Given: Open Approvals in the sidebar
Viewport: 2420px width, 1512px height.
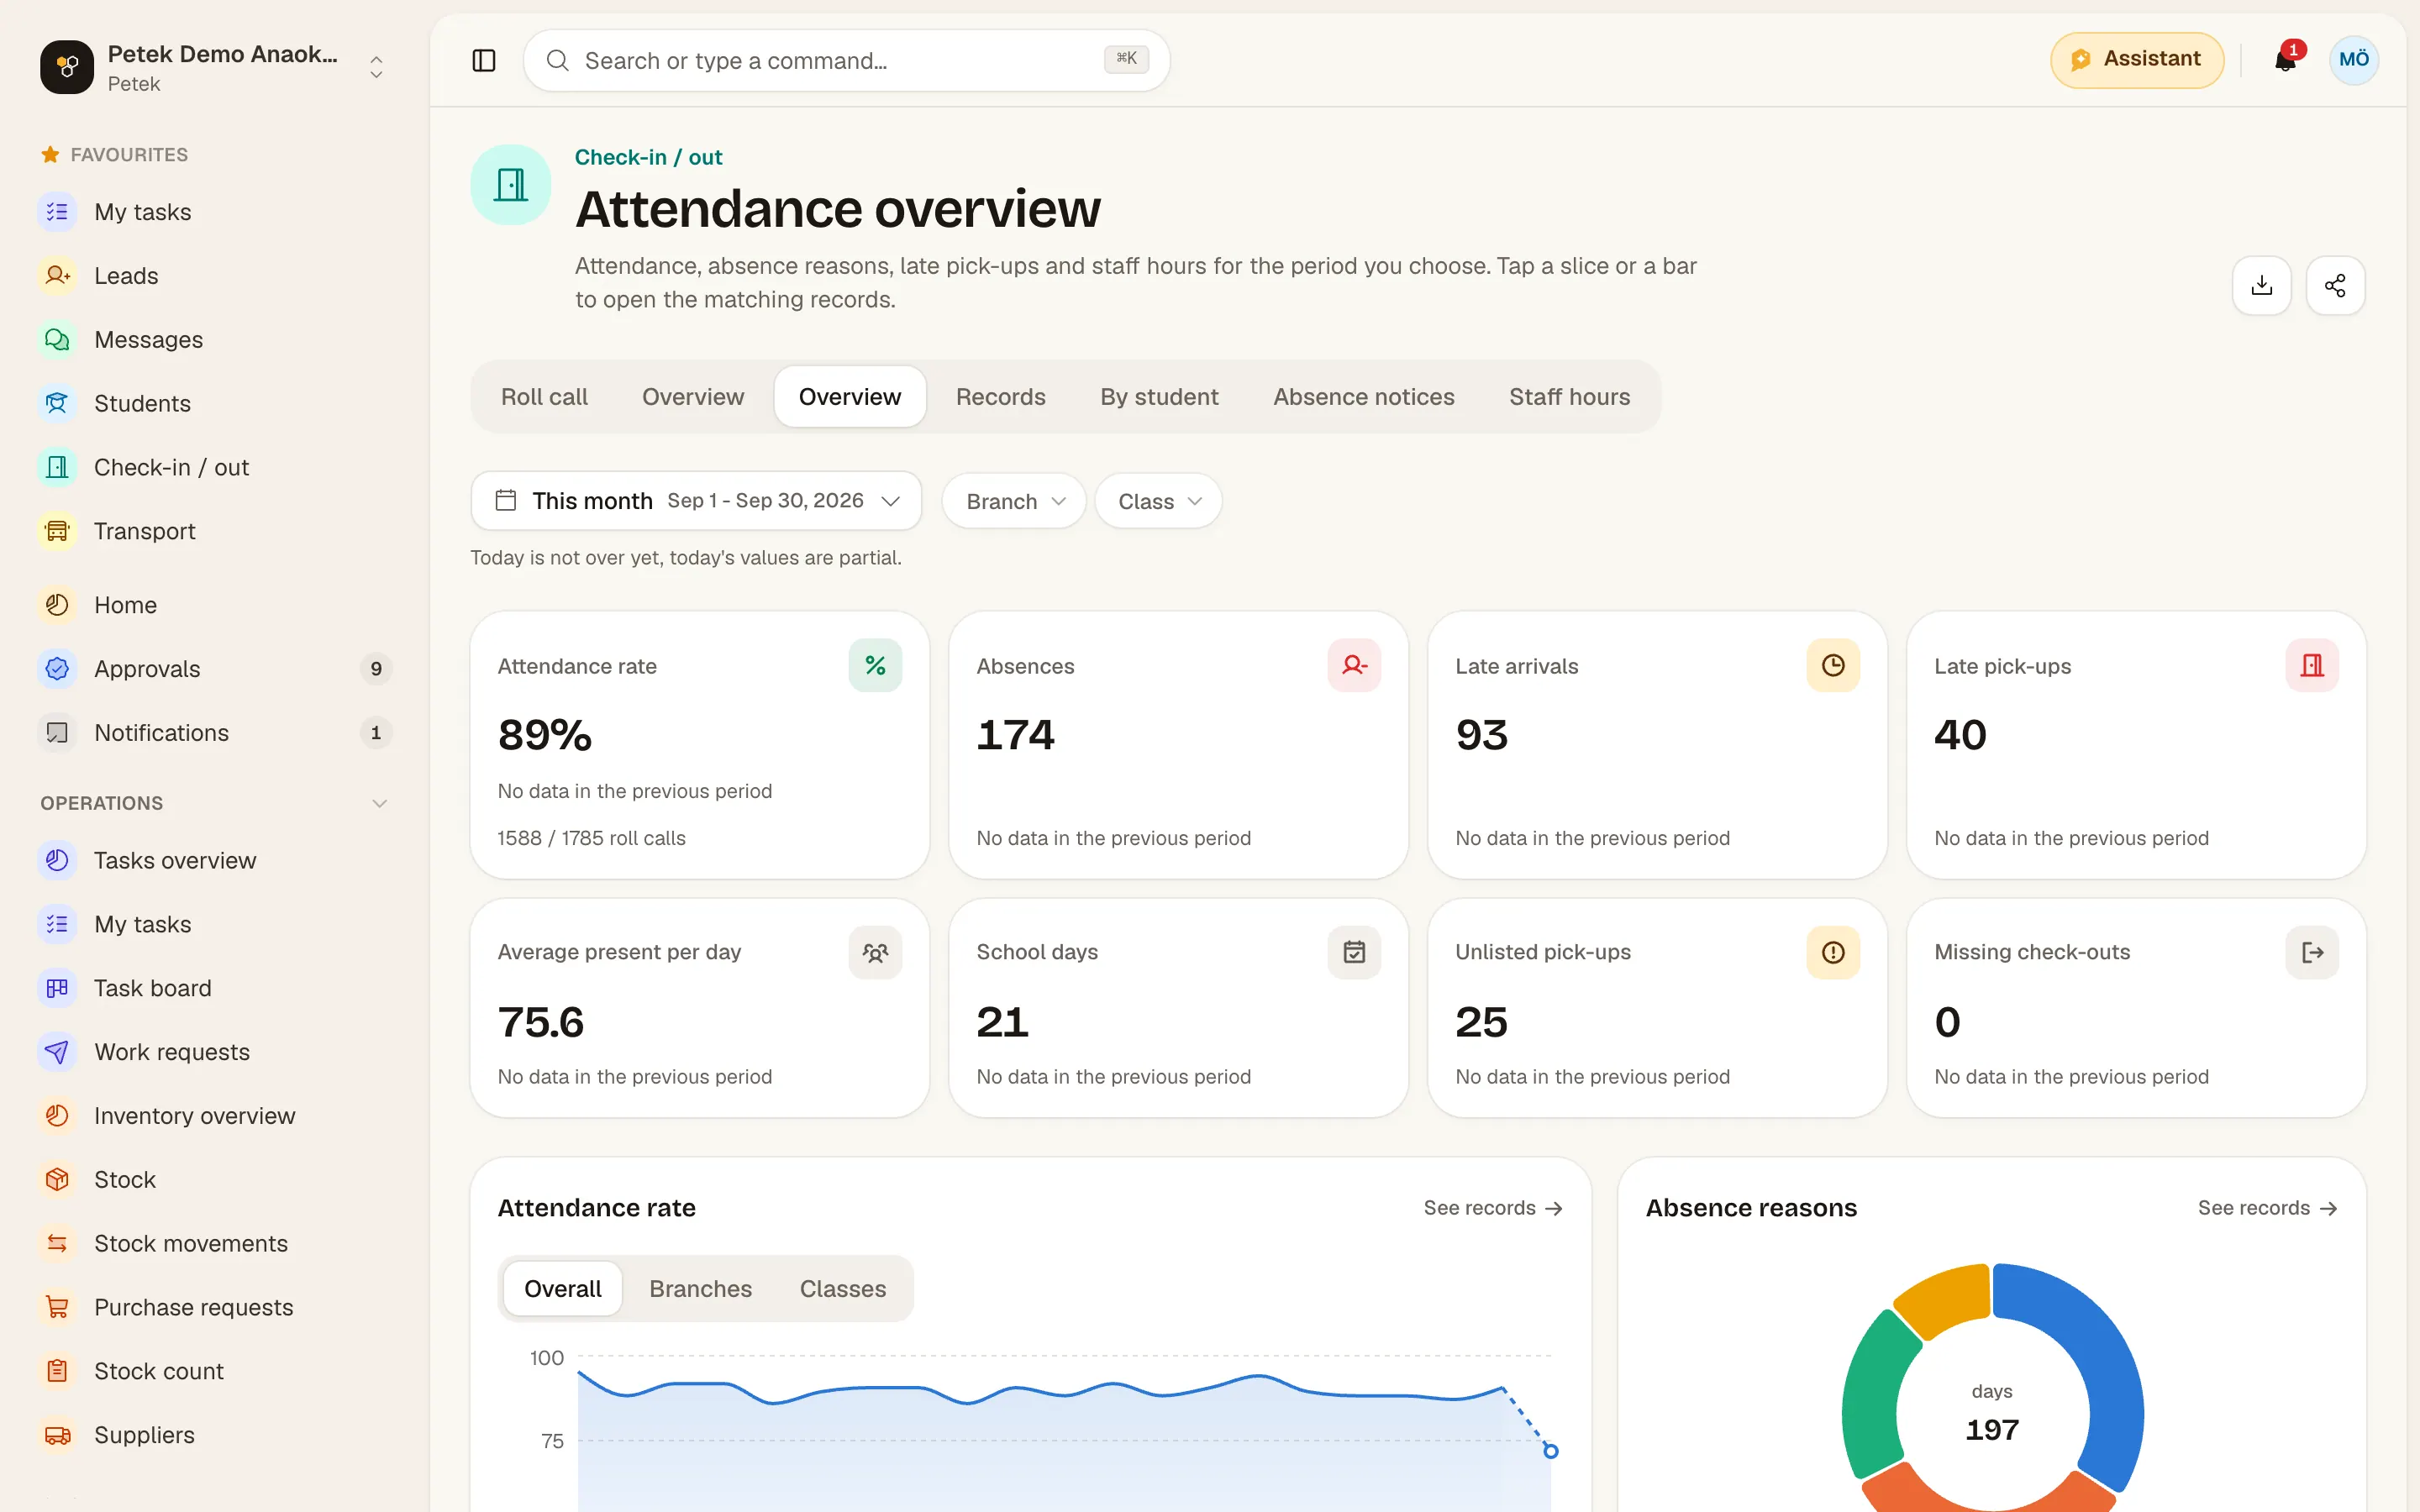Looking at the screenshot, I should pyautogui.click(x=215, y=669).
